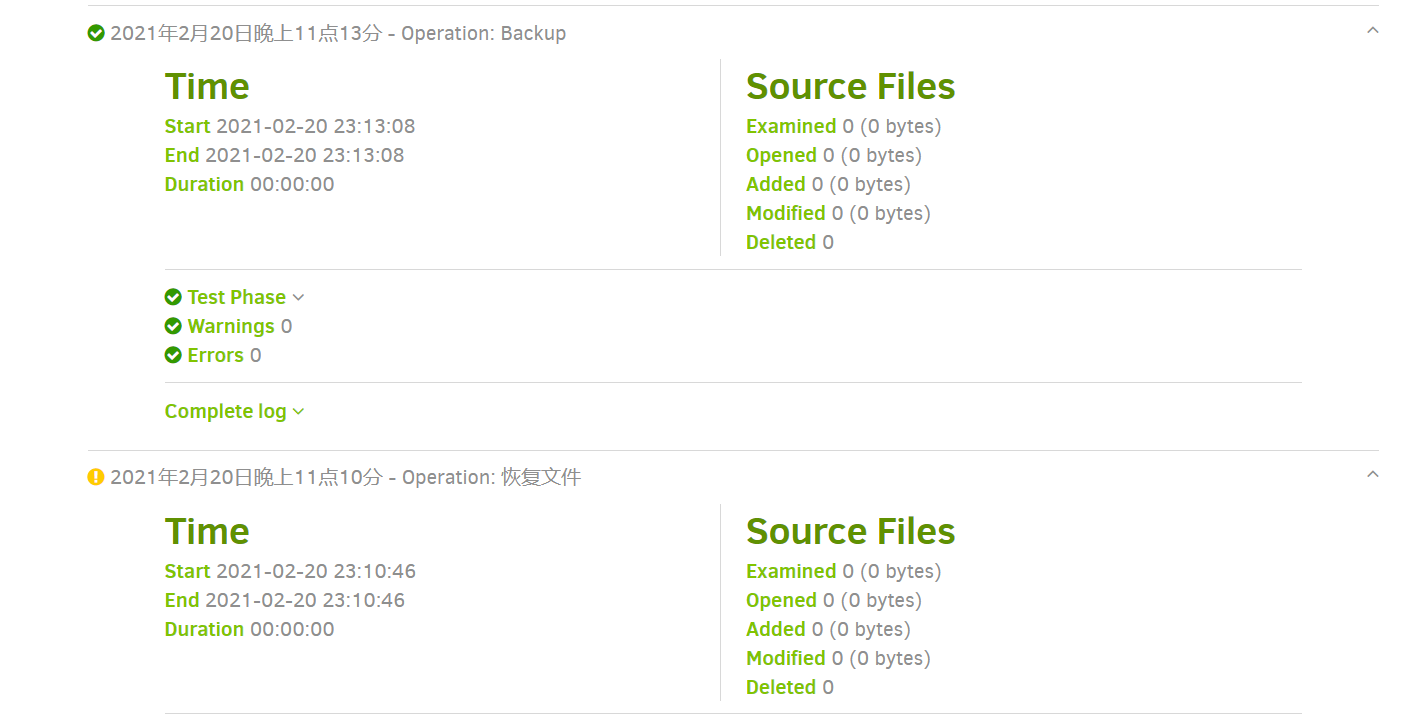
Task: Select the Backup operation header text
Action: (338, 33)
